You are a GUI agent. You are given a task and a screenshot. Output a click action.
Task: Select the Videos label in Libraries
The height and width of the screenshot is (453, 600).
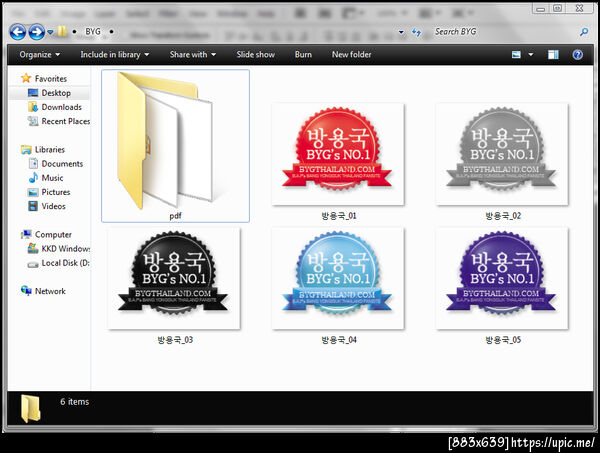54,206
